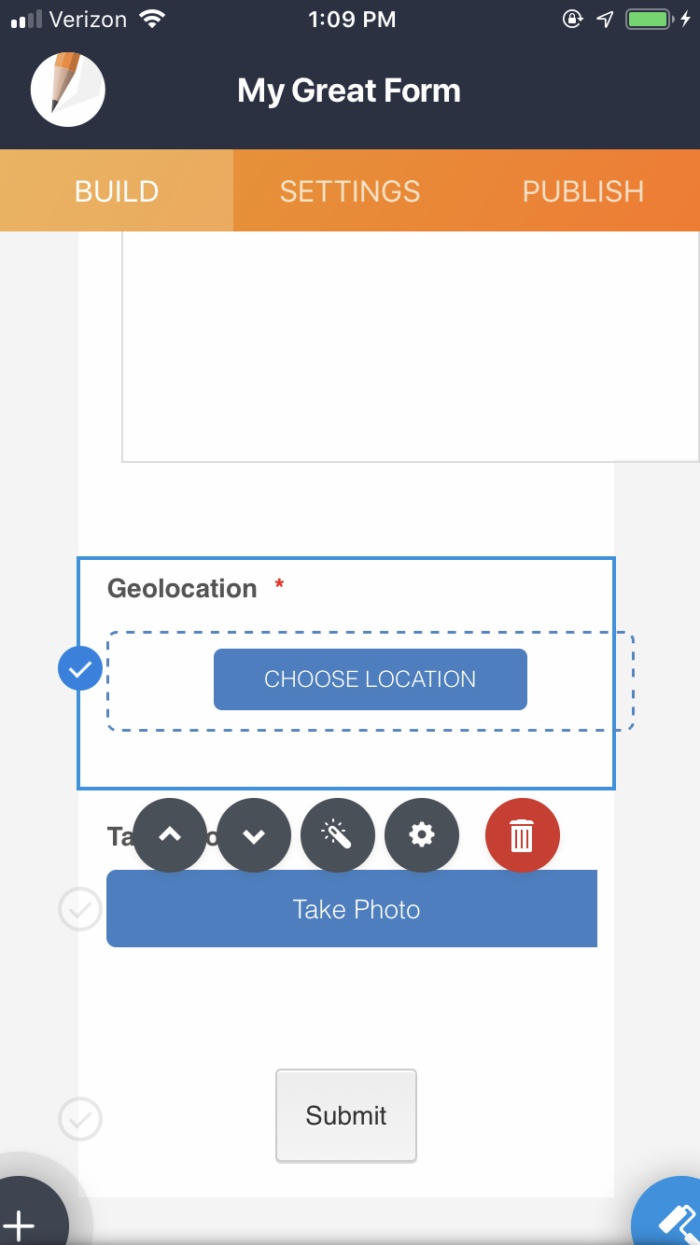Delete the field with the trash icon
This screenshot has height=1245, width=700.
(522, 835)
